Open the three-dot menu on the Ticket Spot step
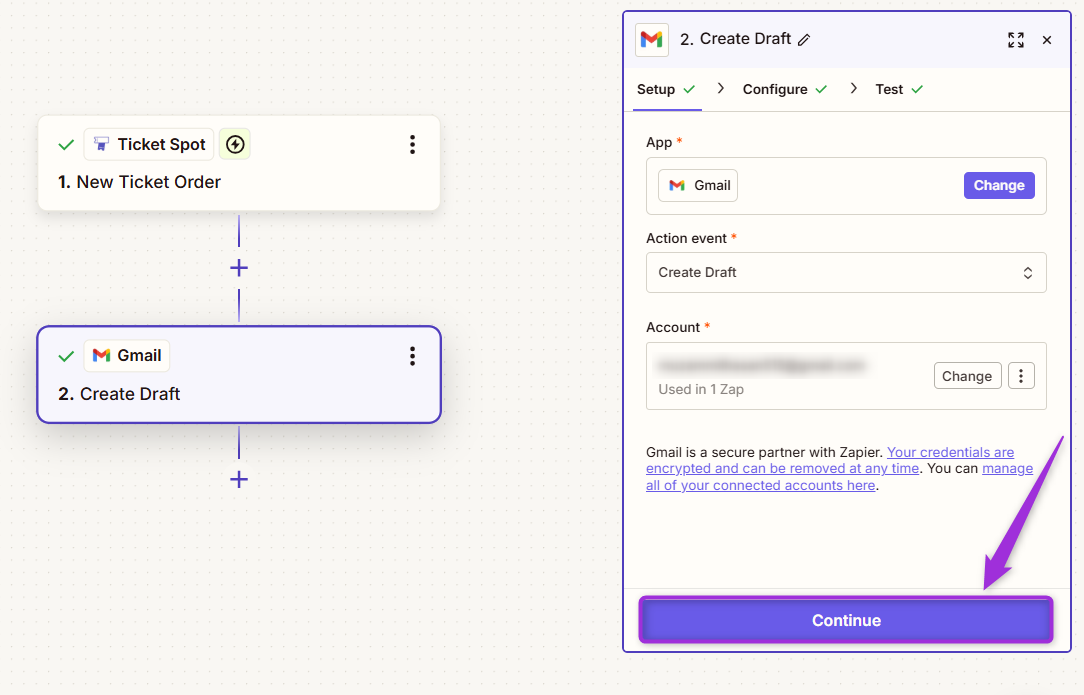Screen dimensions: 1084x695 (x=412, y=144)
